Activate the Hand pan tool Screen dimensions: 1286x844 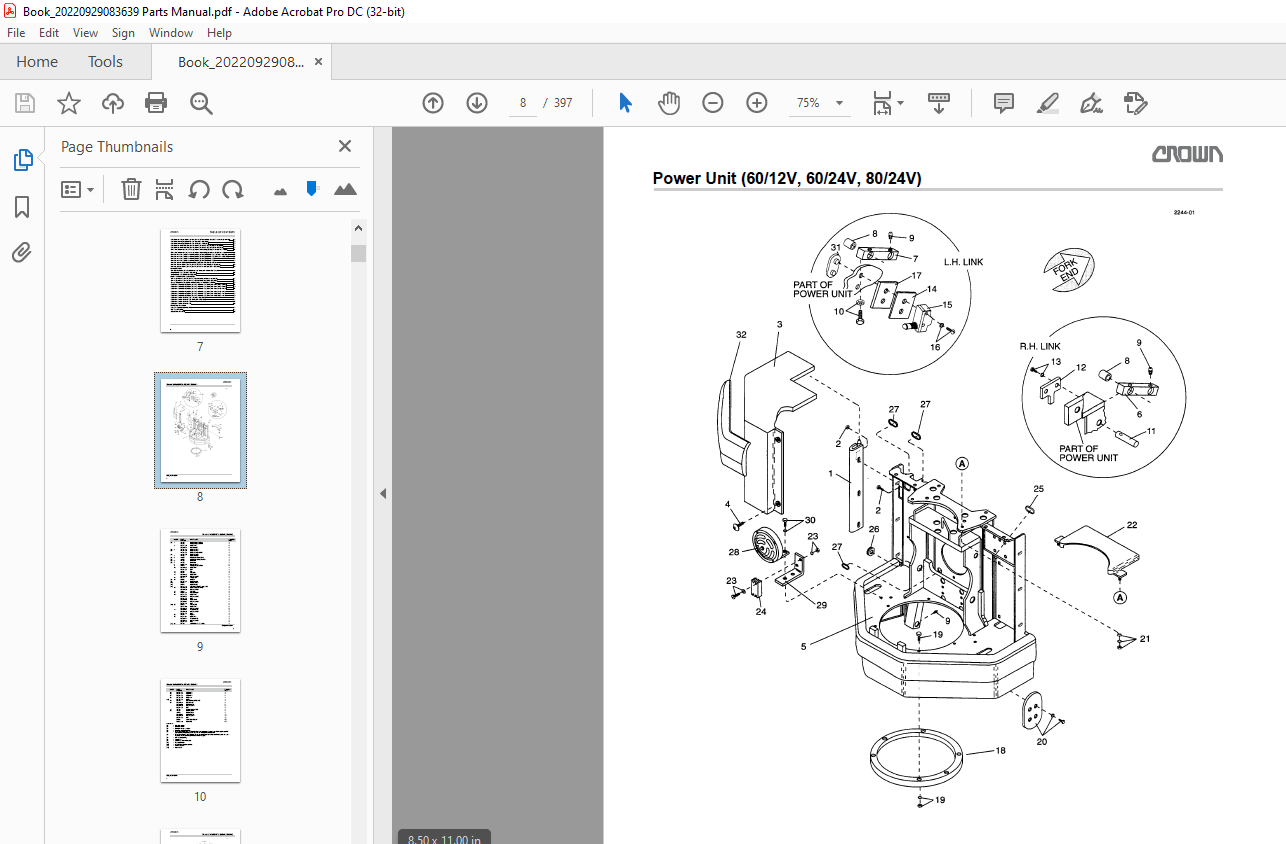tap(668, 103)
